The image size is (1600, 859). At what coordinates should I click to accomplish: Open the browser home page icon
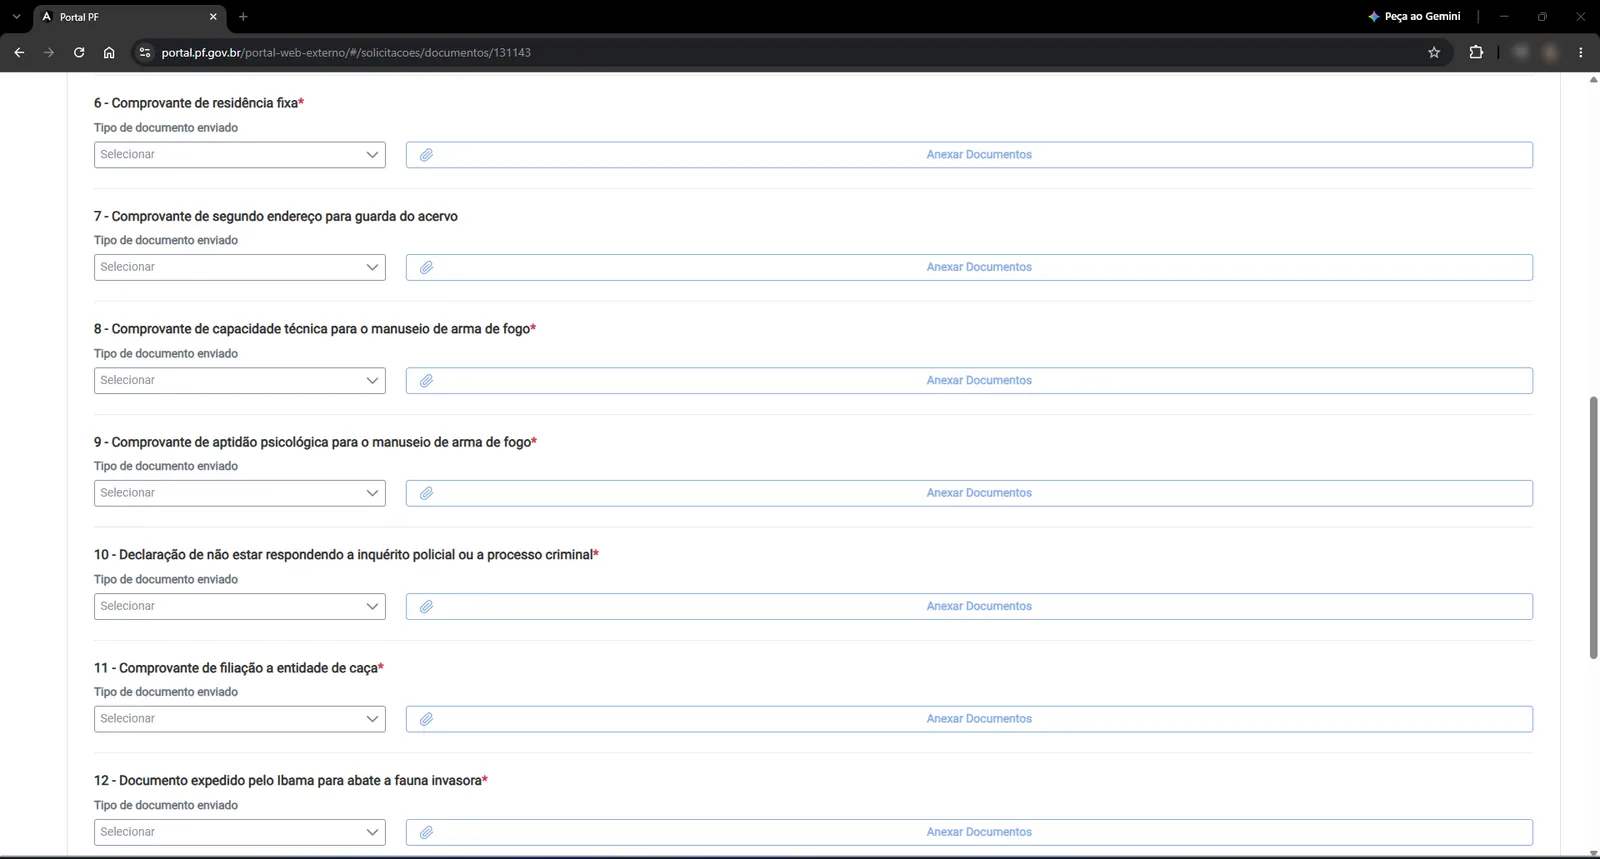(109, 52)
